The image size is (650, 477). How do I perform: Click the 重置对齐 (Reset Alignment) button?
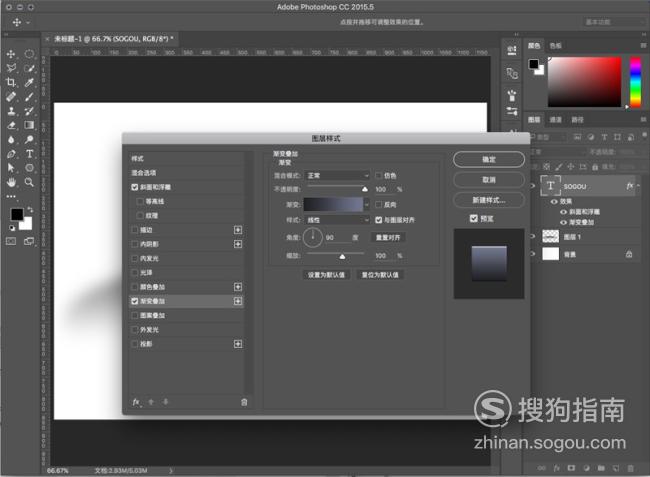[x=388, y=237]
